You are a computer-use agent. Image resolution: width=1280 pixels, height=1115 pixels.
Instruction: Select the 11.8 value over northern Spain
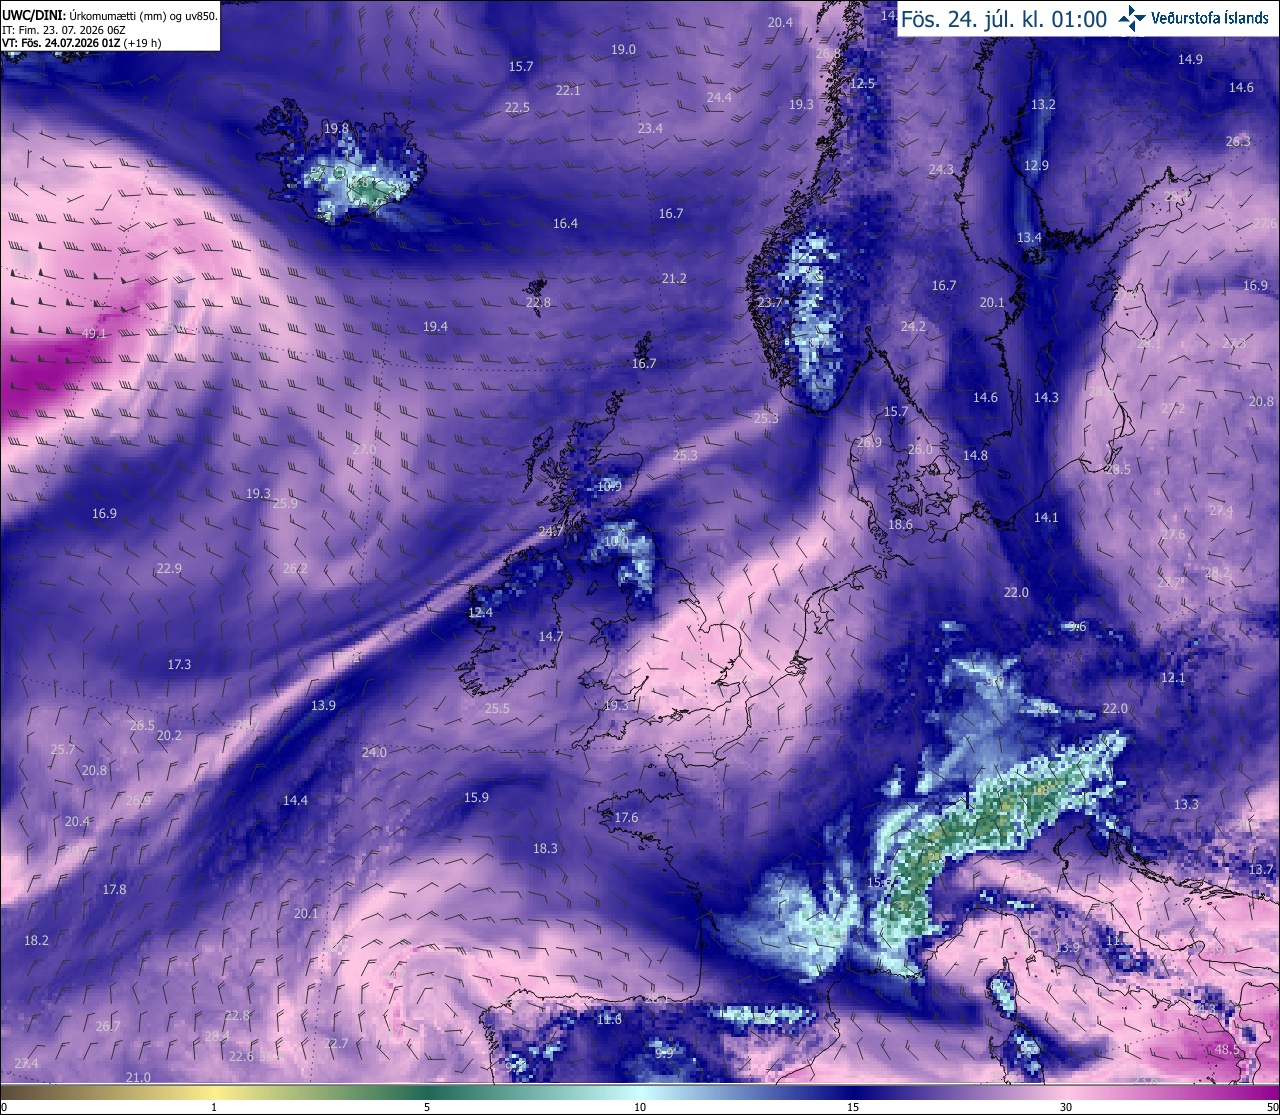[x=609, y=1019]
